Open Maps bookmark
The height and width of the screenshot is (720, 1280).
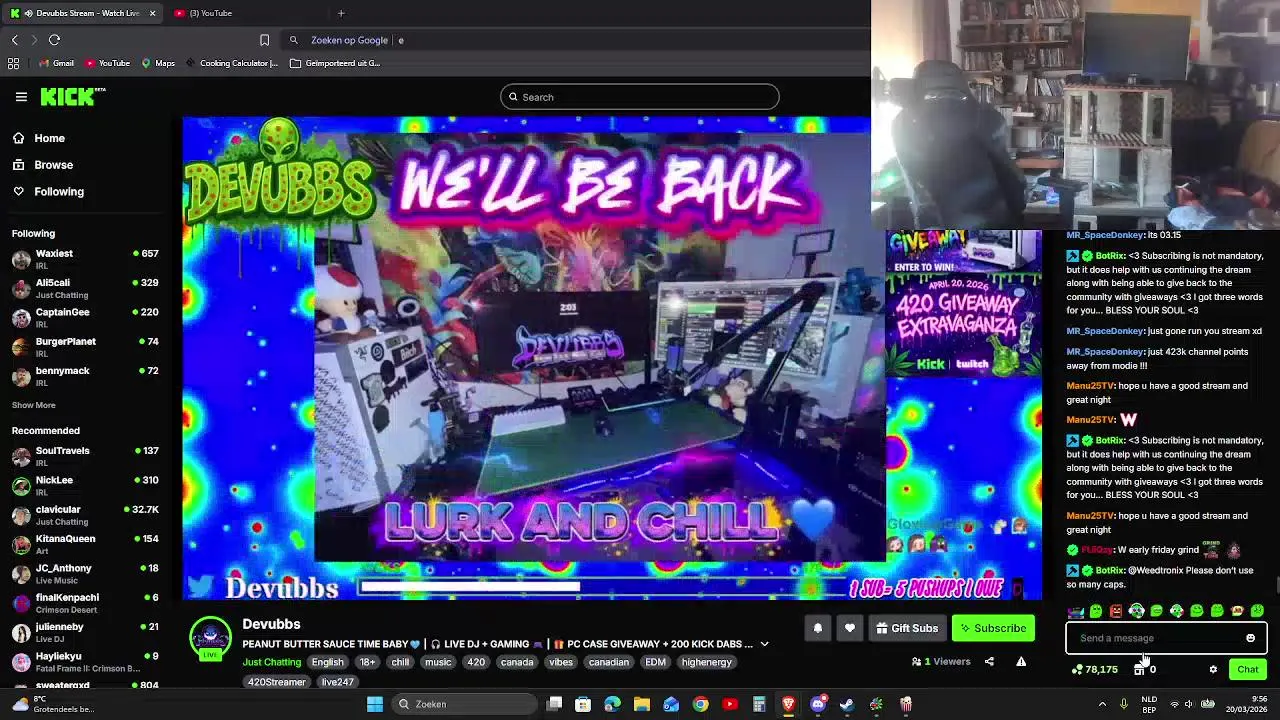click(158, 63)
